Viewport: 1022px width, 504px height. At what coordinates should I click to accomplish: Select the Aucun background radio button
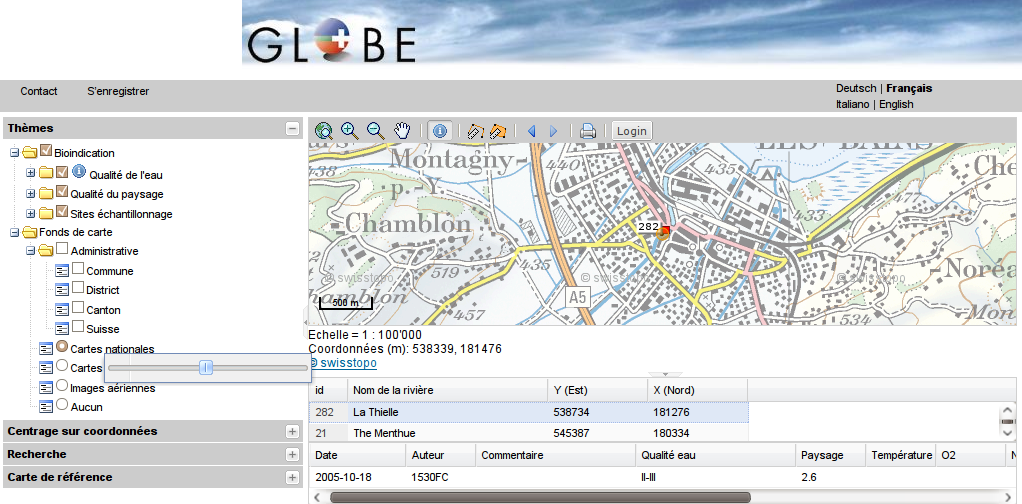[x=62, y=404]
